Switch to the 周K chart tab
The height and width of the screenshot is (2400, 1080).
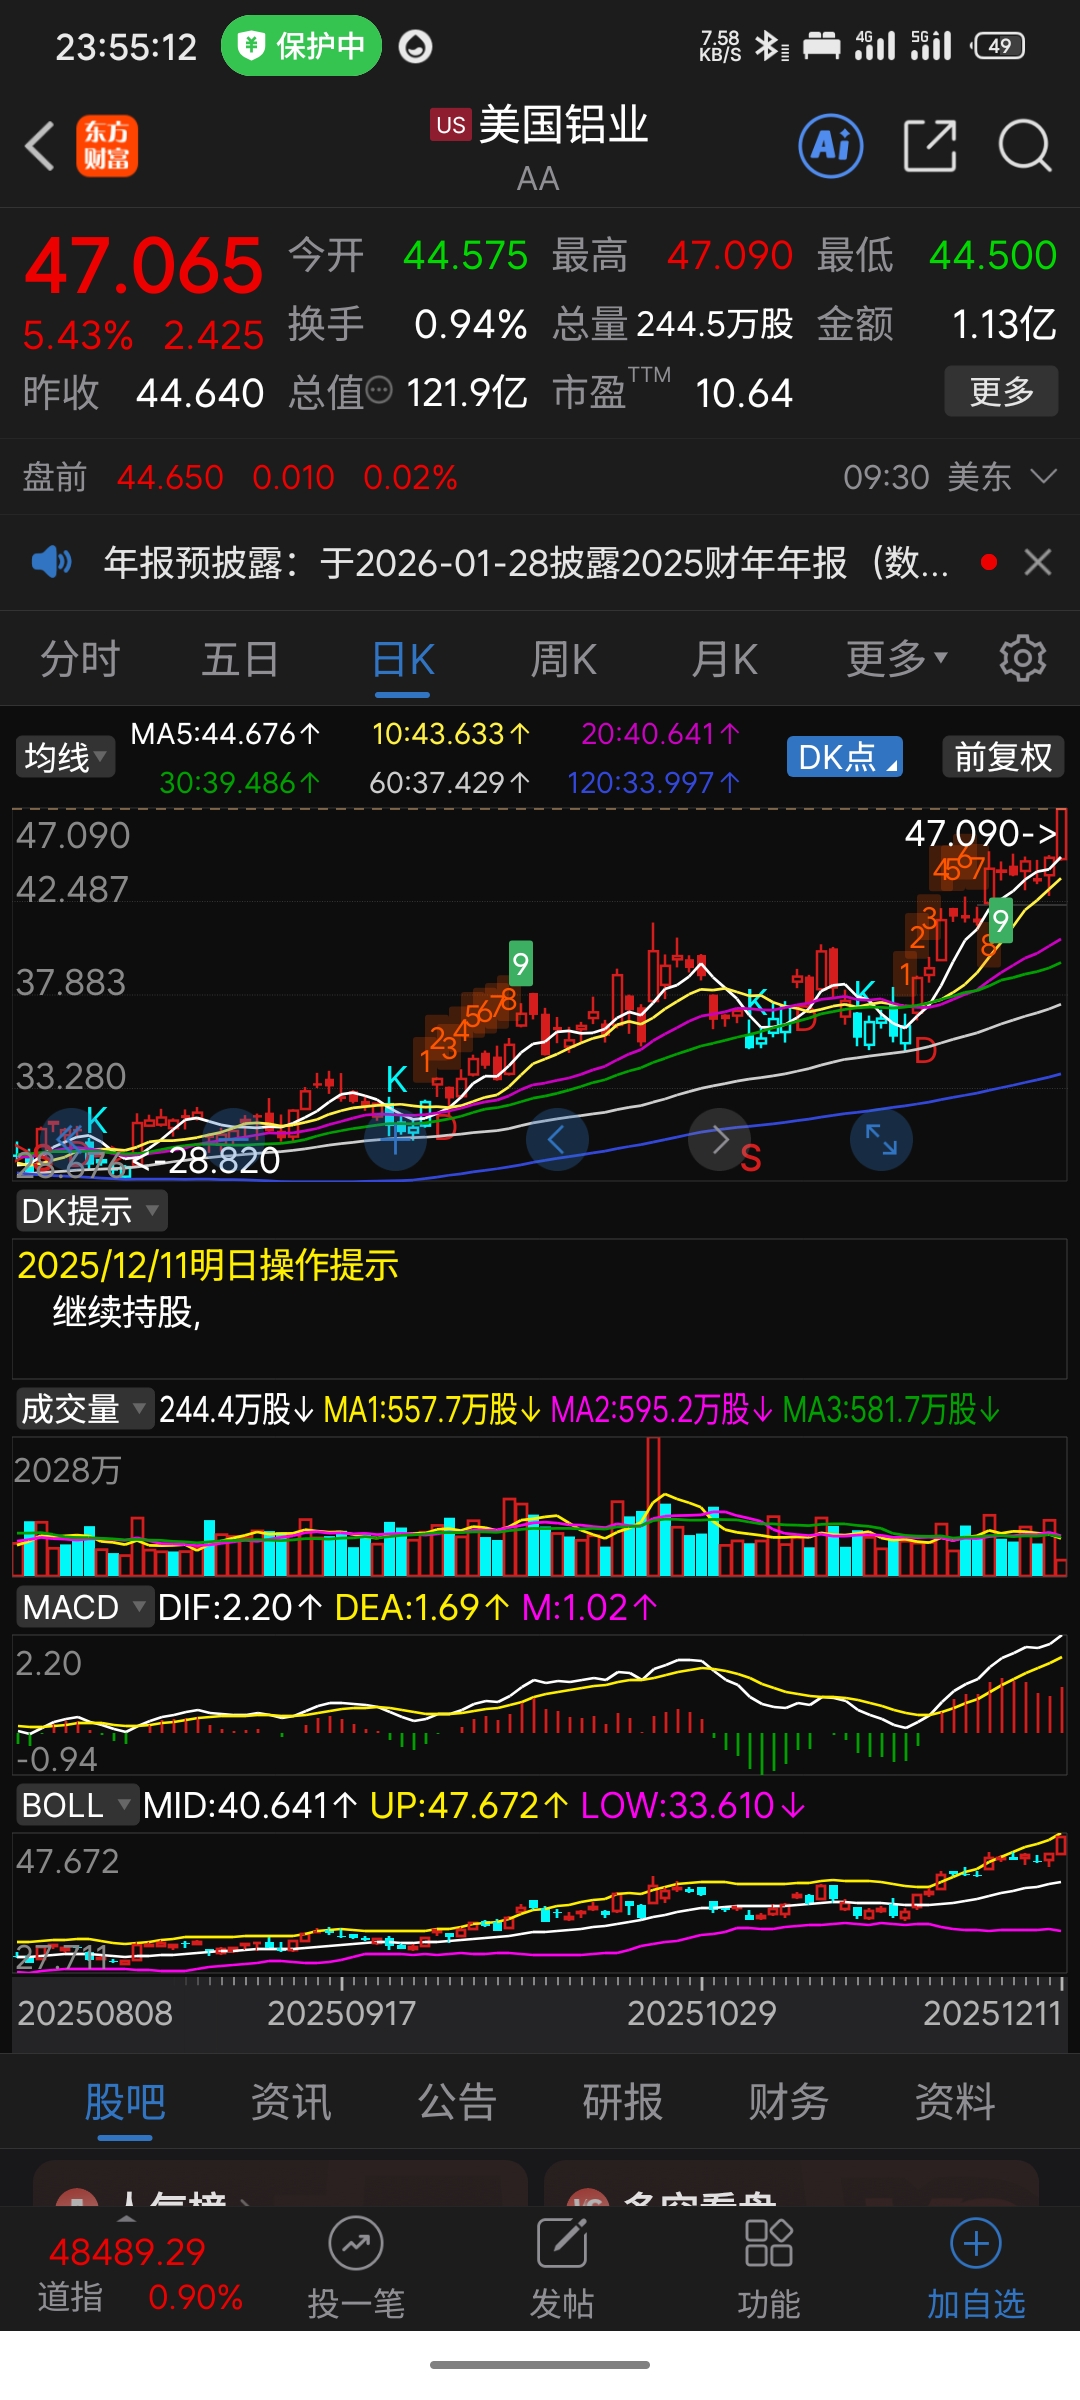pos(563,659)
